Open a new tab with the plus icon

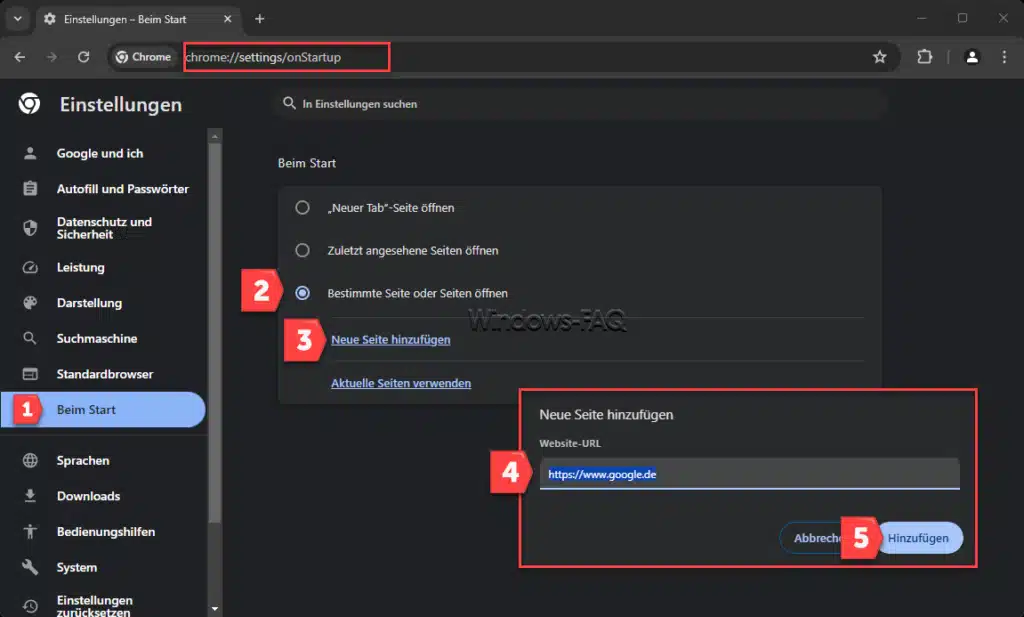tap(259, 19)
